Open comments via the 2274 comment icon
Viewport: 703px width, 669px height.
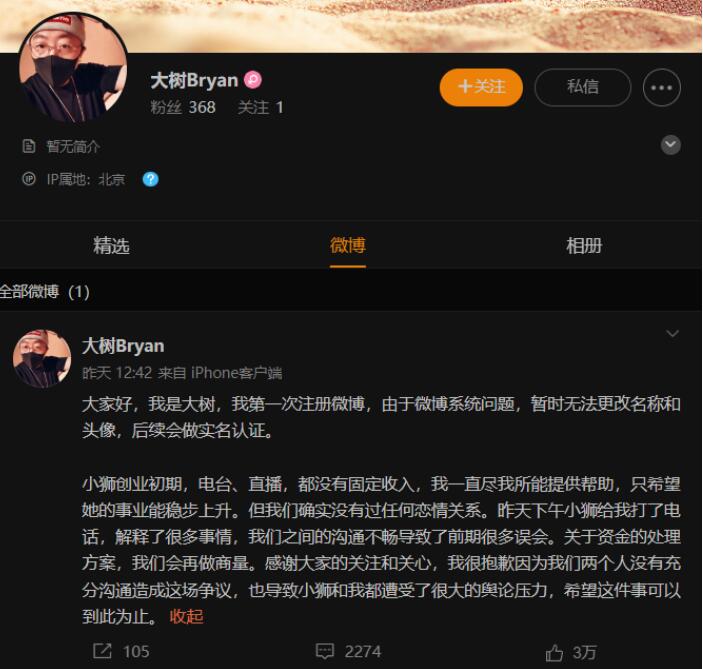tap(325, 651)
